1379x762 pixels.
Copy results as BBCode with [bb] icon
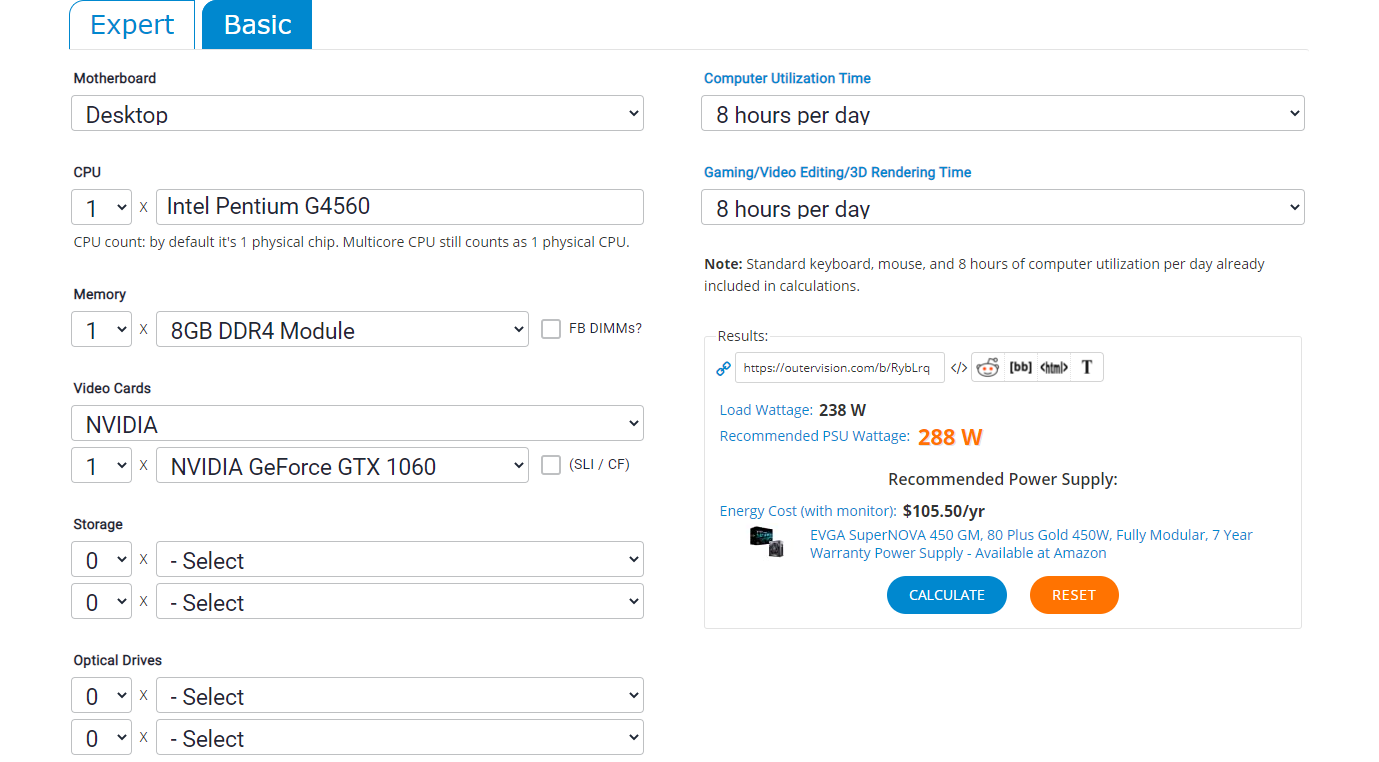point(1020,367)
